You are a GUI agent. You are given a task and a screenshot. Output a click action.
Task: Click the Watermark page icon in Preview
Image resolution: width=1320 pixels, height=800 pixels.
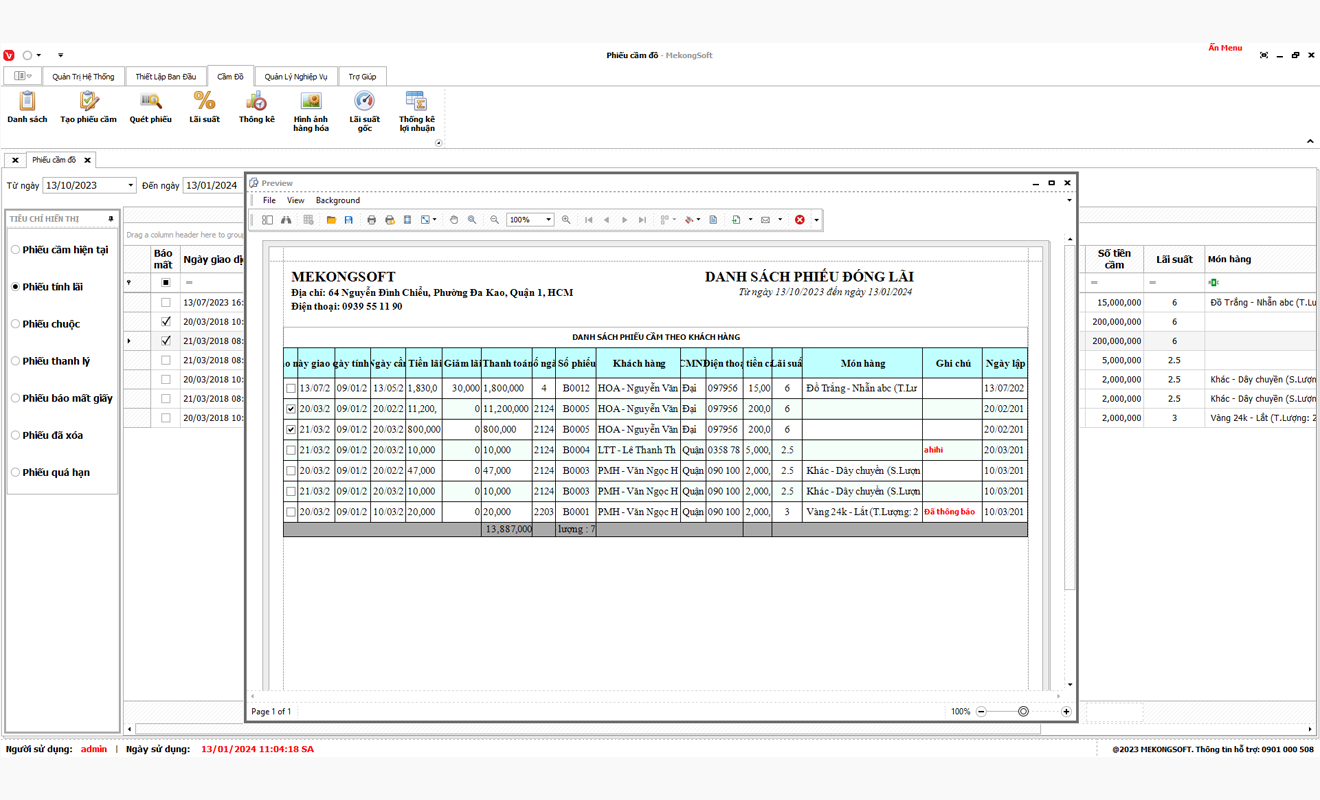(713, 220)
